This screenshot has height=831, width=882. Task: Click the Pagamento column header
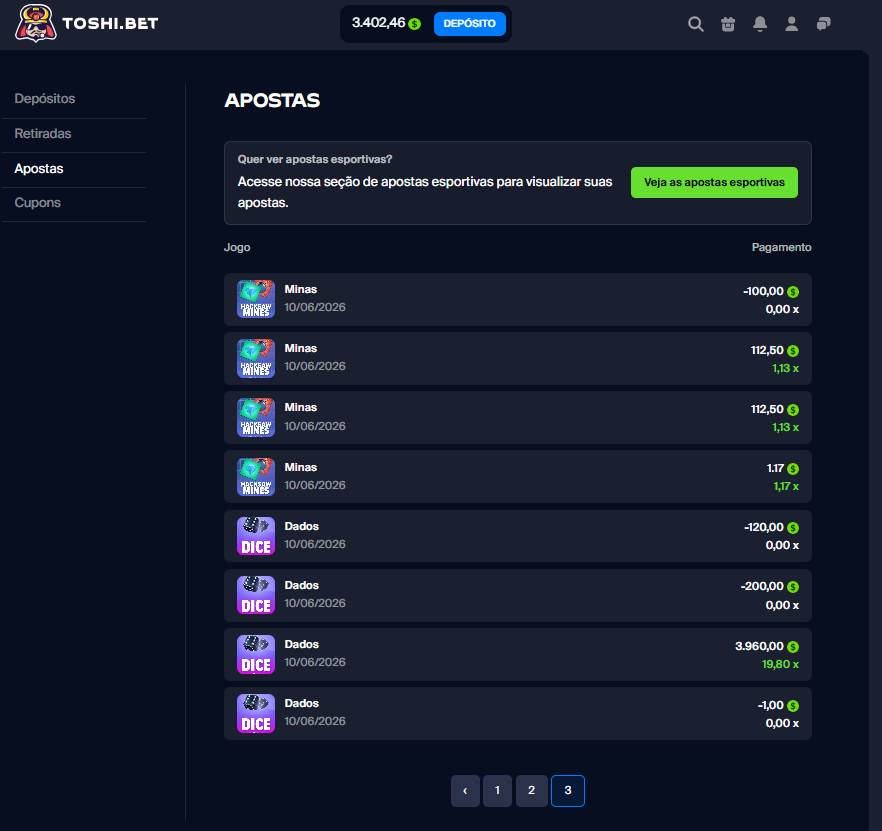pos(781,248)
